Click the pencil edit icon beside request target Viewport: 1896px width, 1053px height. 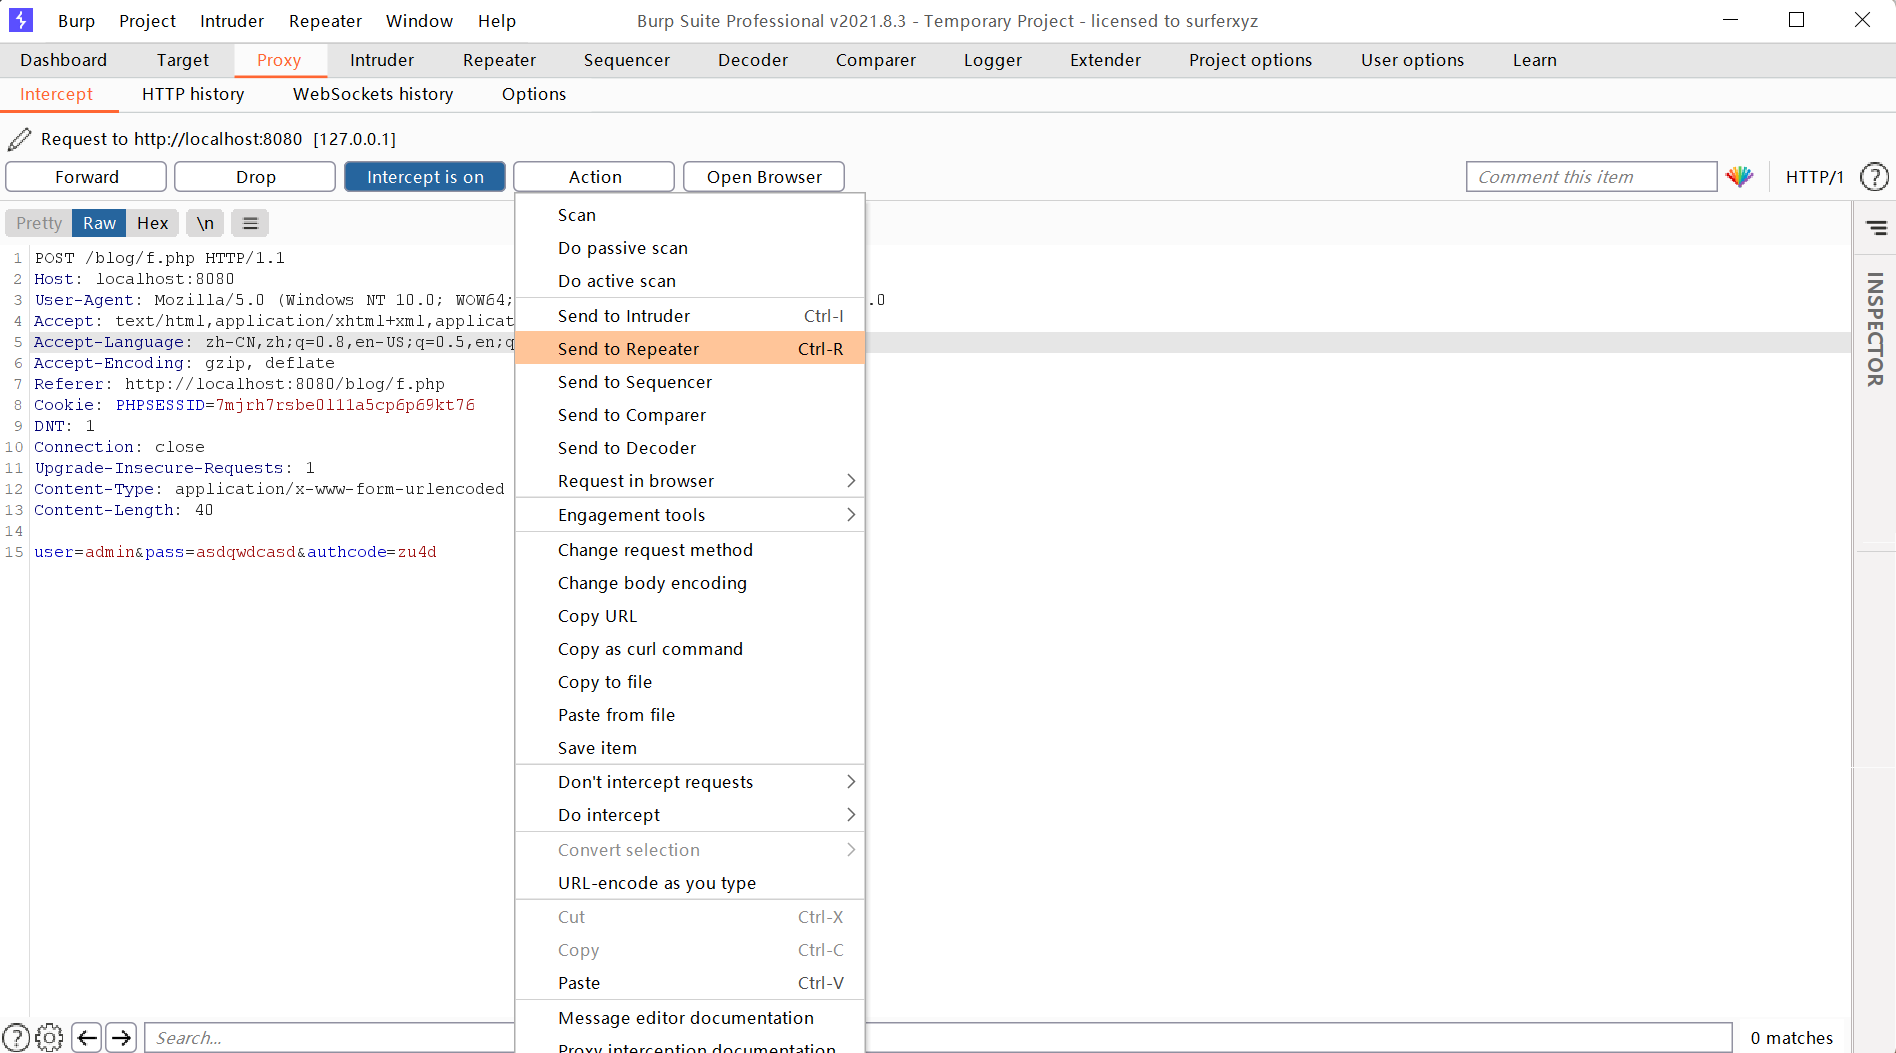pyautogui.click(x=19, y=139)
